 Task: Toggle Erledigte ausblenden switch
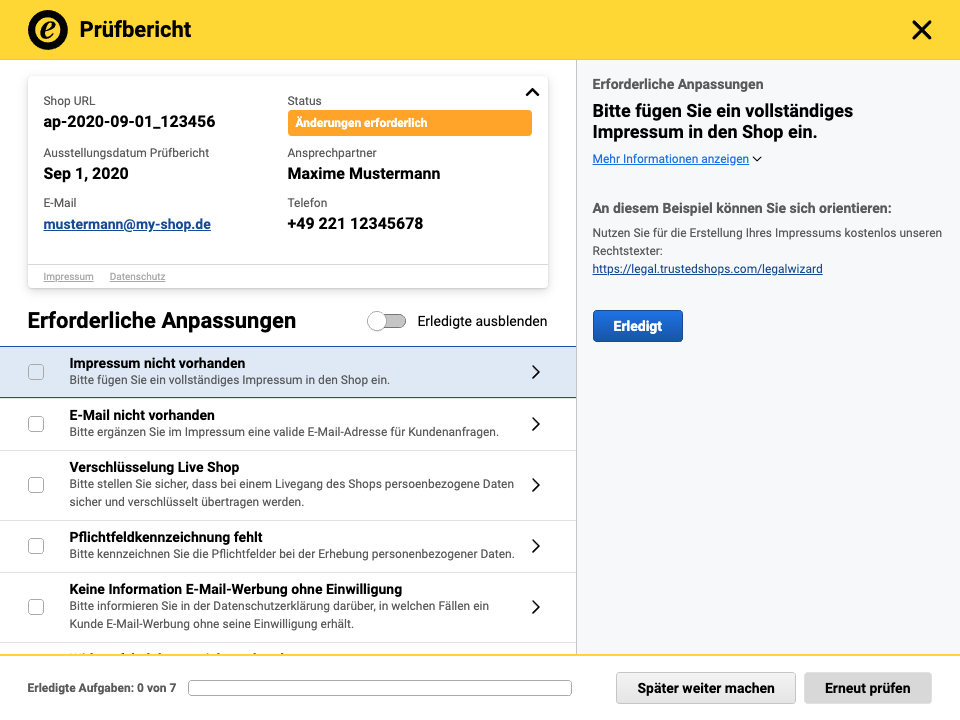tap(386, 321)
